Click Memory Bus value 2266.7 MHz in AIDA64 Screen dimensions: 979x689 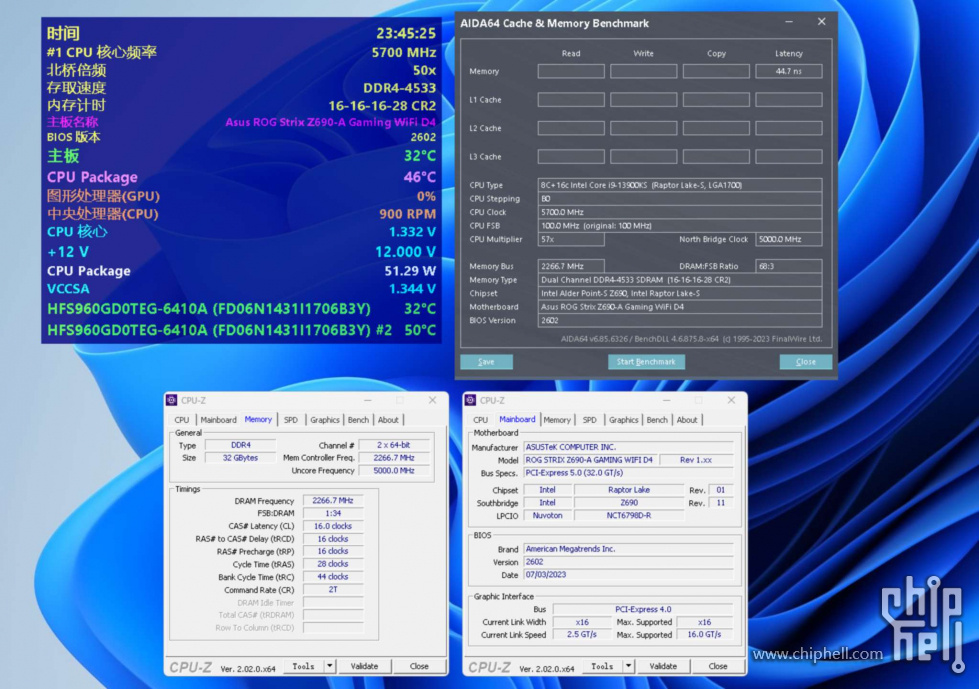(571, 266)
